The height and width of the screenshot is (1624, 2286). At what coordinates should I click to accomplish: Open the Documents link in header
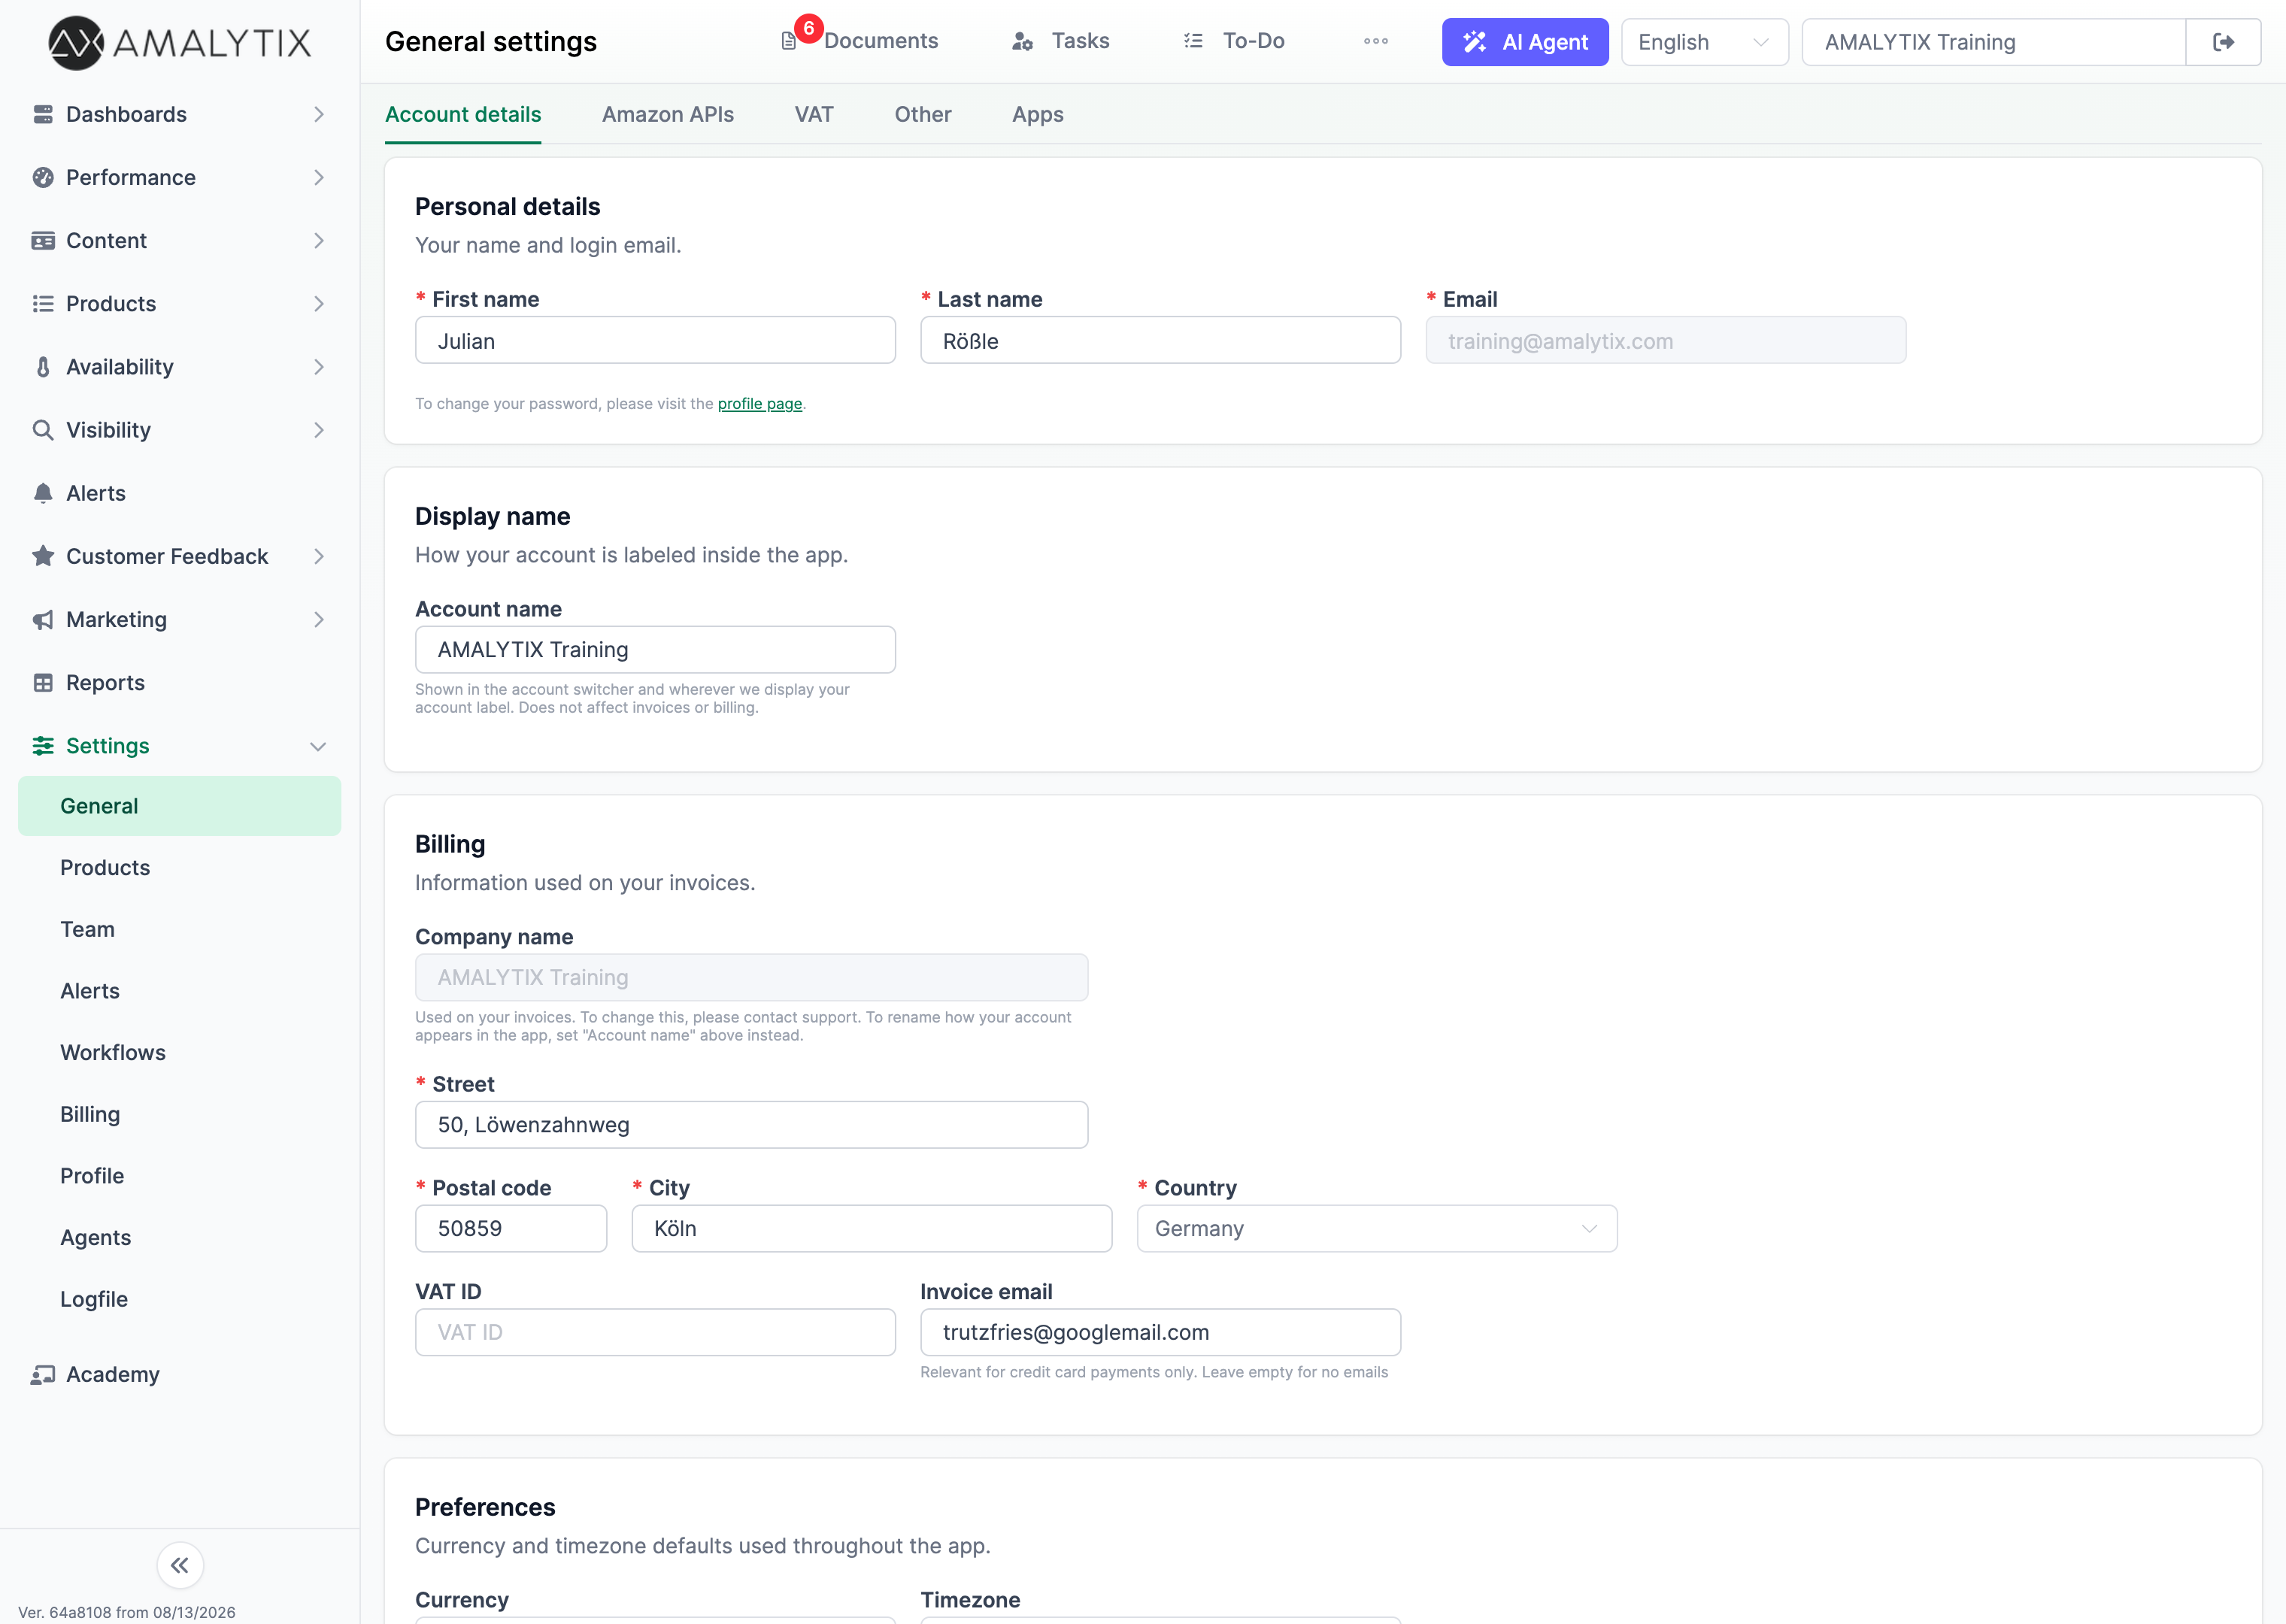(881, 41)
